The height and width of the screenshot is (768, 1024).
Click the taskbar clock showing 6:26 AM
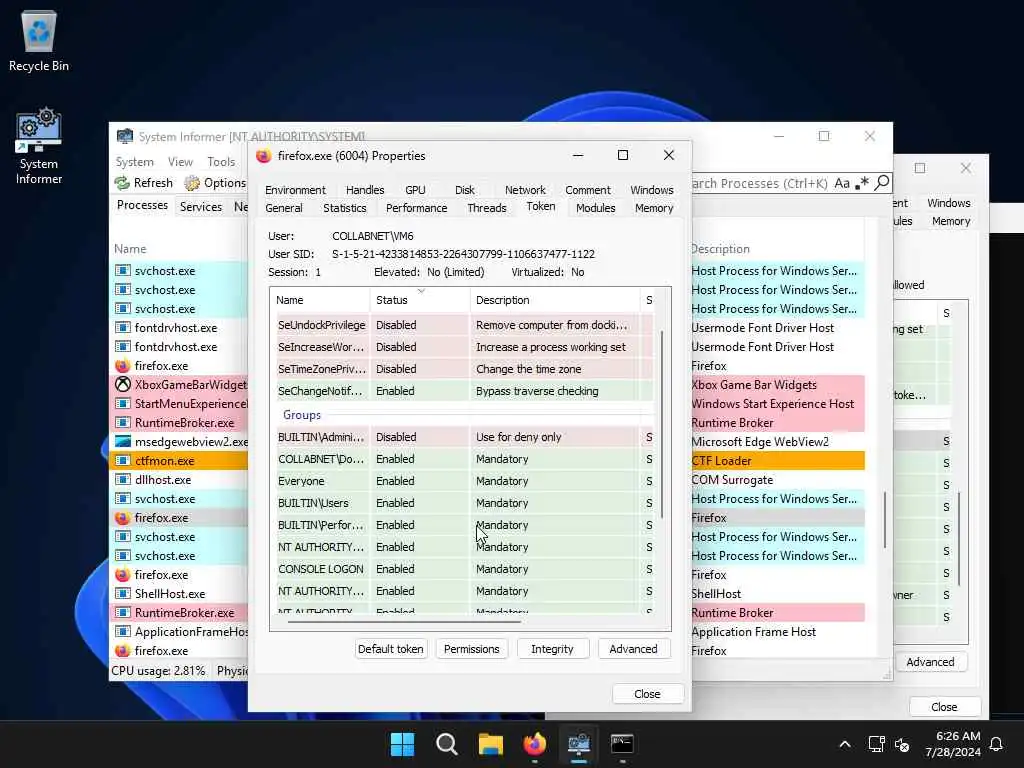tap(953, 744)
